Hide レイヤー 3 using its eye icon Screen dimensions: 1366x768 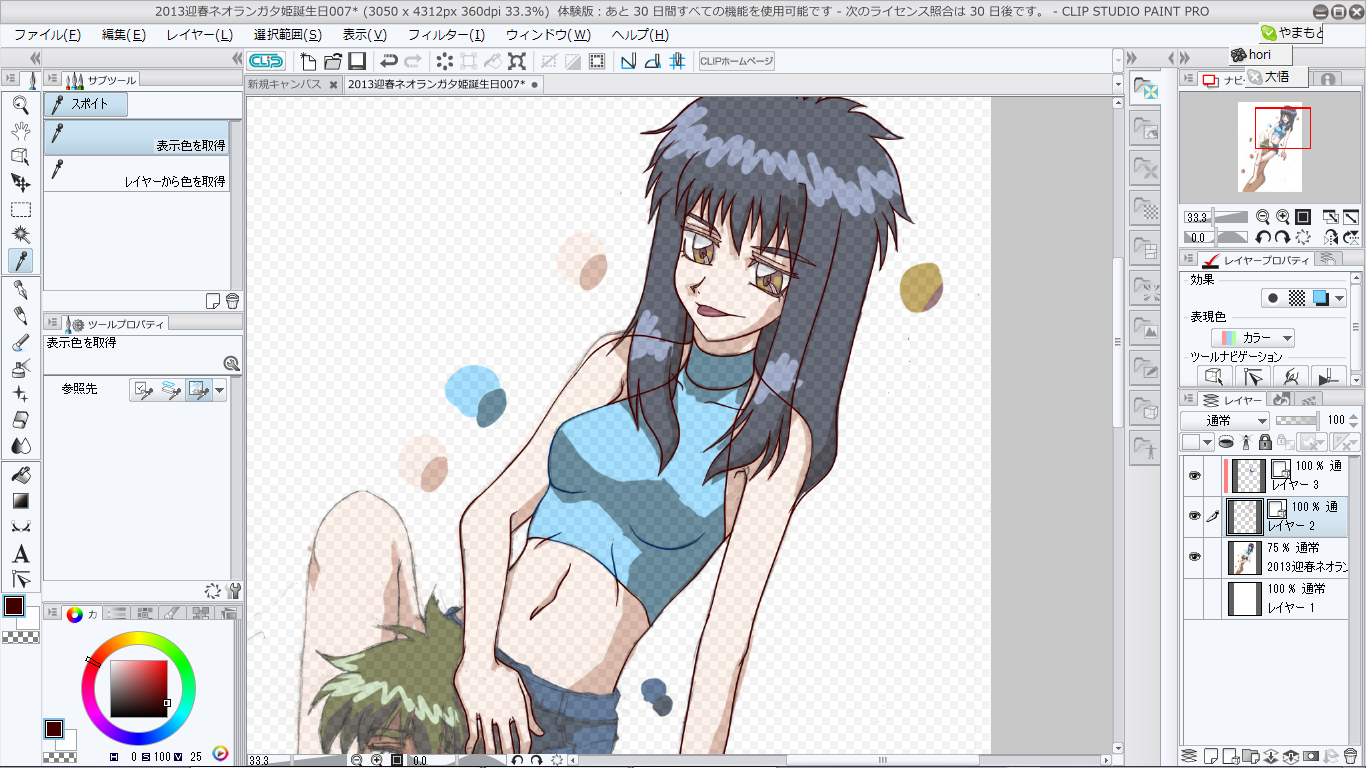click(1194, 476)
